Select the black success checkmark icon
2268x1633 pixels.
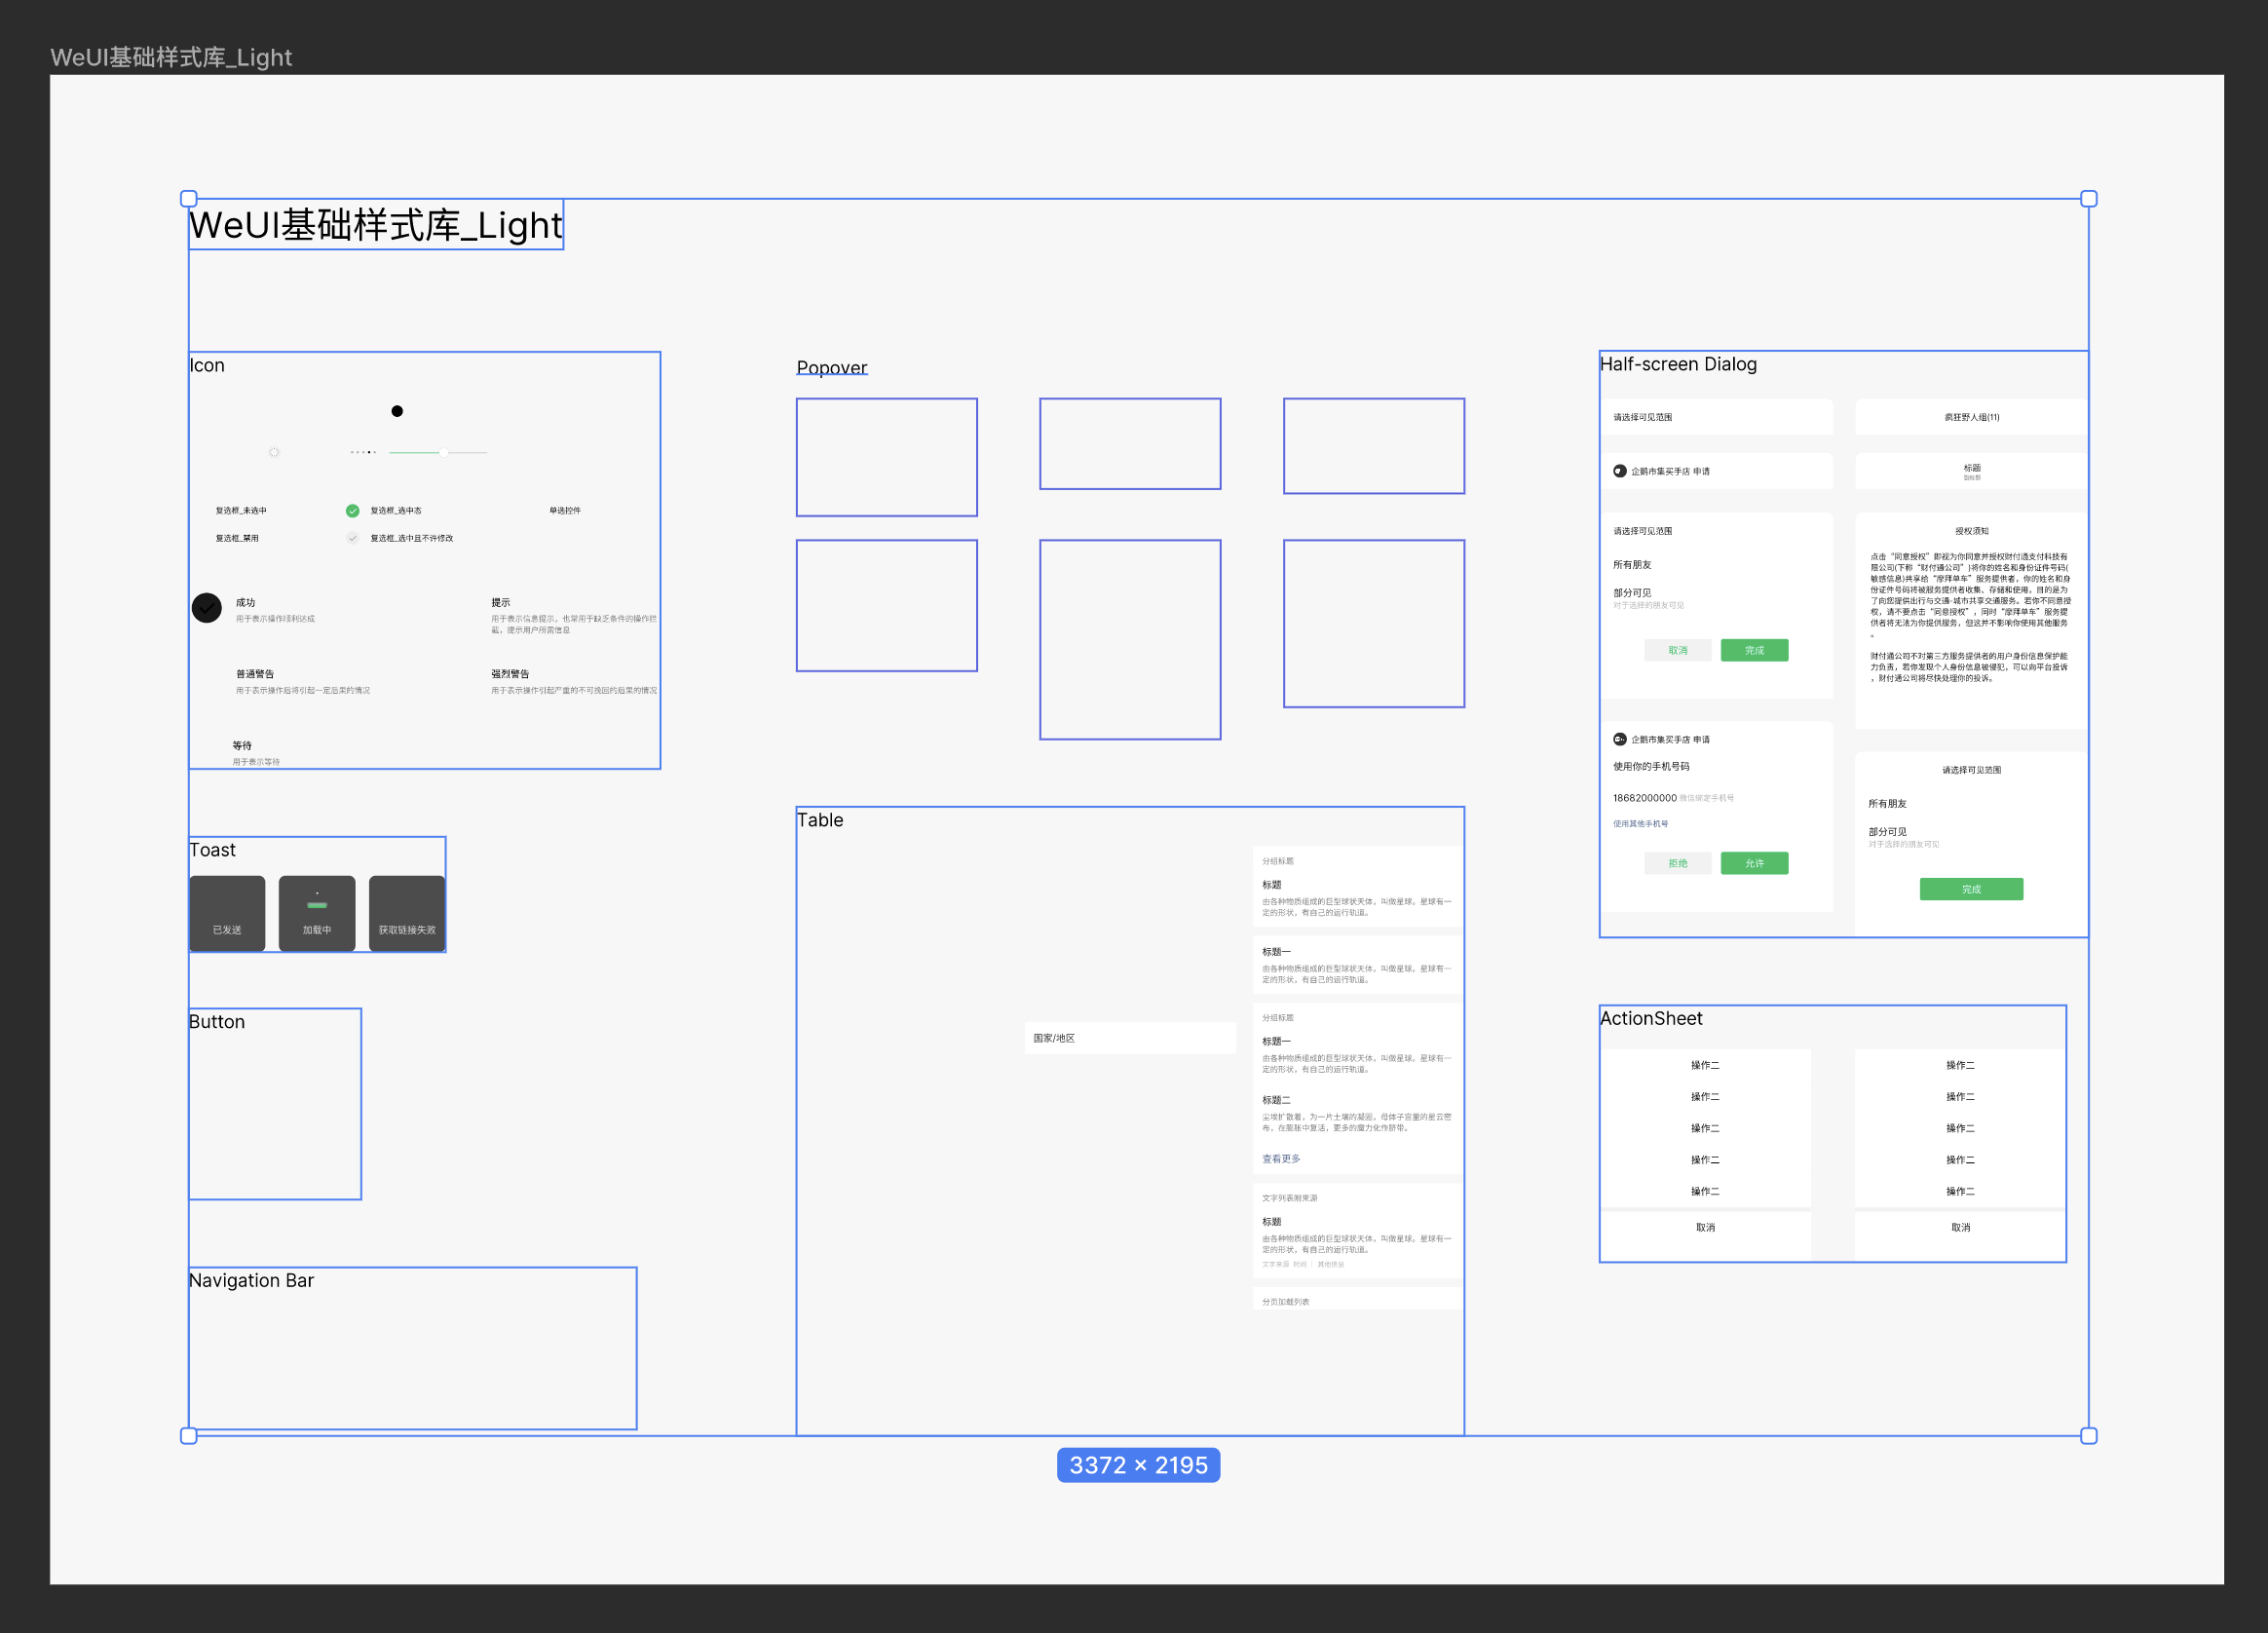click(x=207, y=607)
